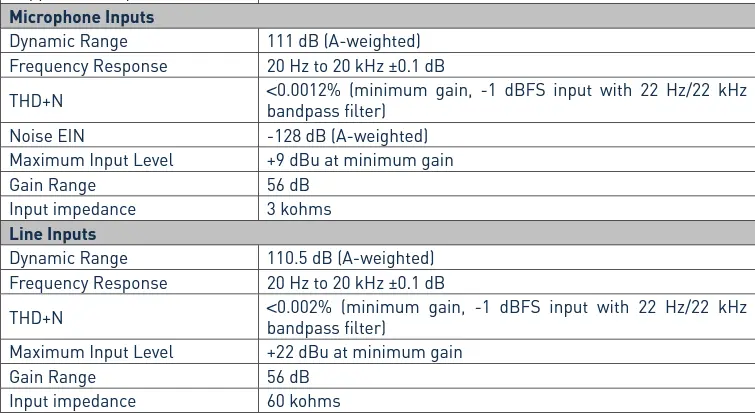
Task: Click Input impedance label under Line Inputs
Action: click(x=72, y=401)
